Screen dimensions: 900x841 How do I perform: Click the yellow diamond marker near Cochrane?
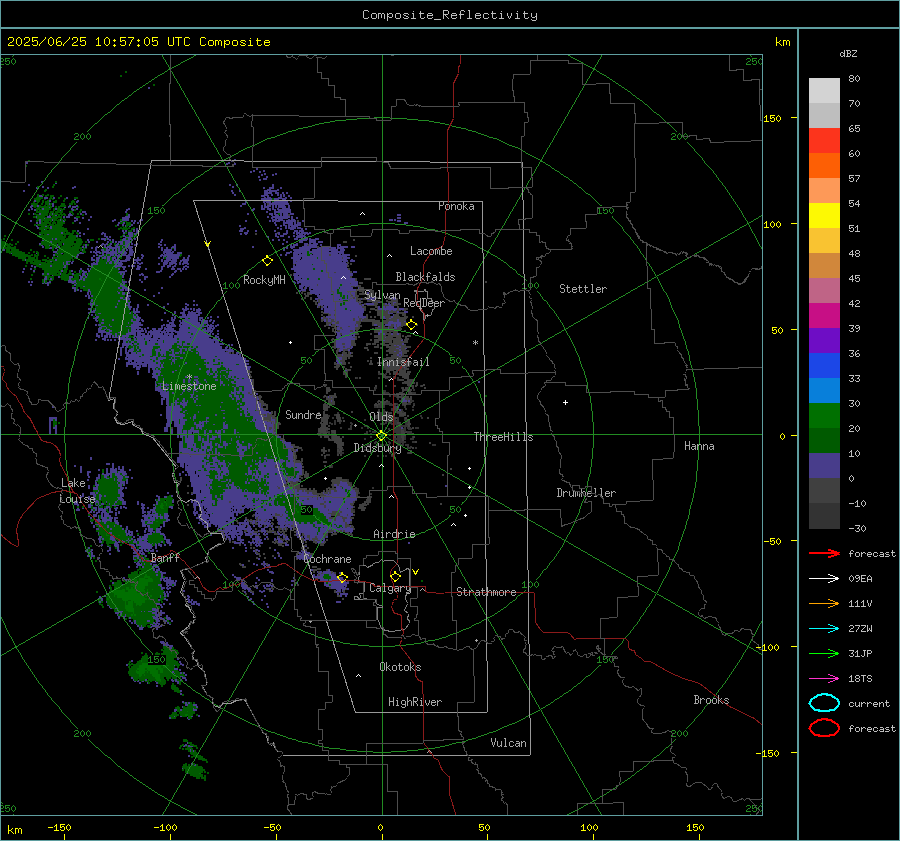point(343,577)
